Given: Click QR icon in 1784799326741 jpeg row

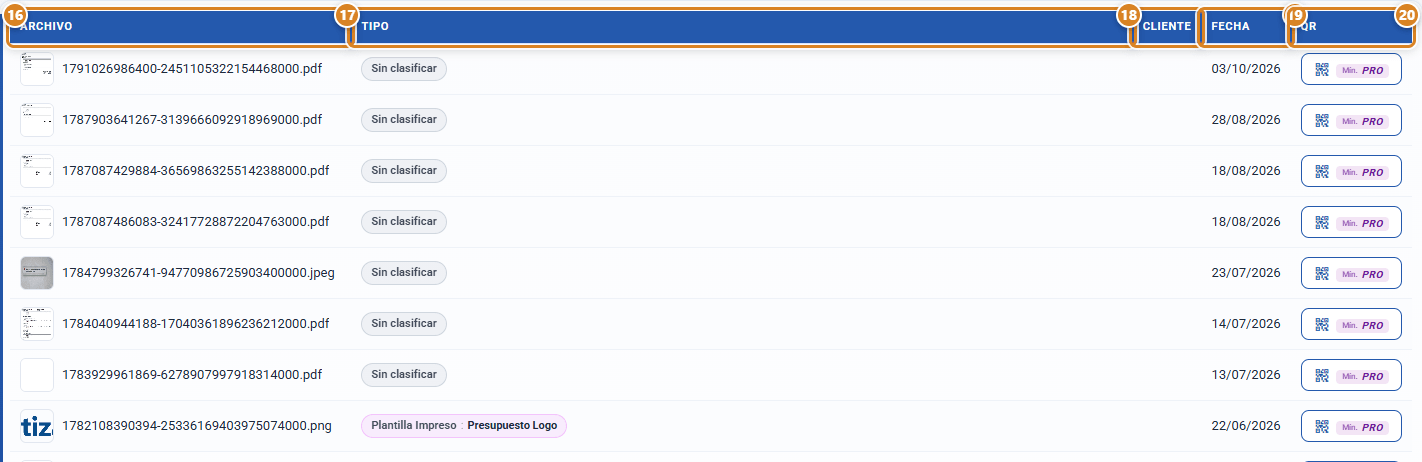Looking at the screenshot, I should (x=1322, y=274).
